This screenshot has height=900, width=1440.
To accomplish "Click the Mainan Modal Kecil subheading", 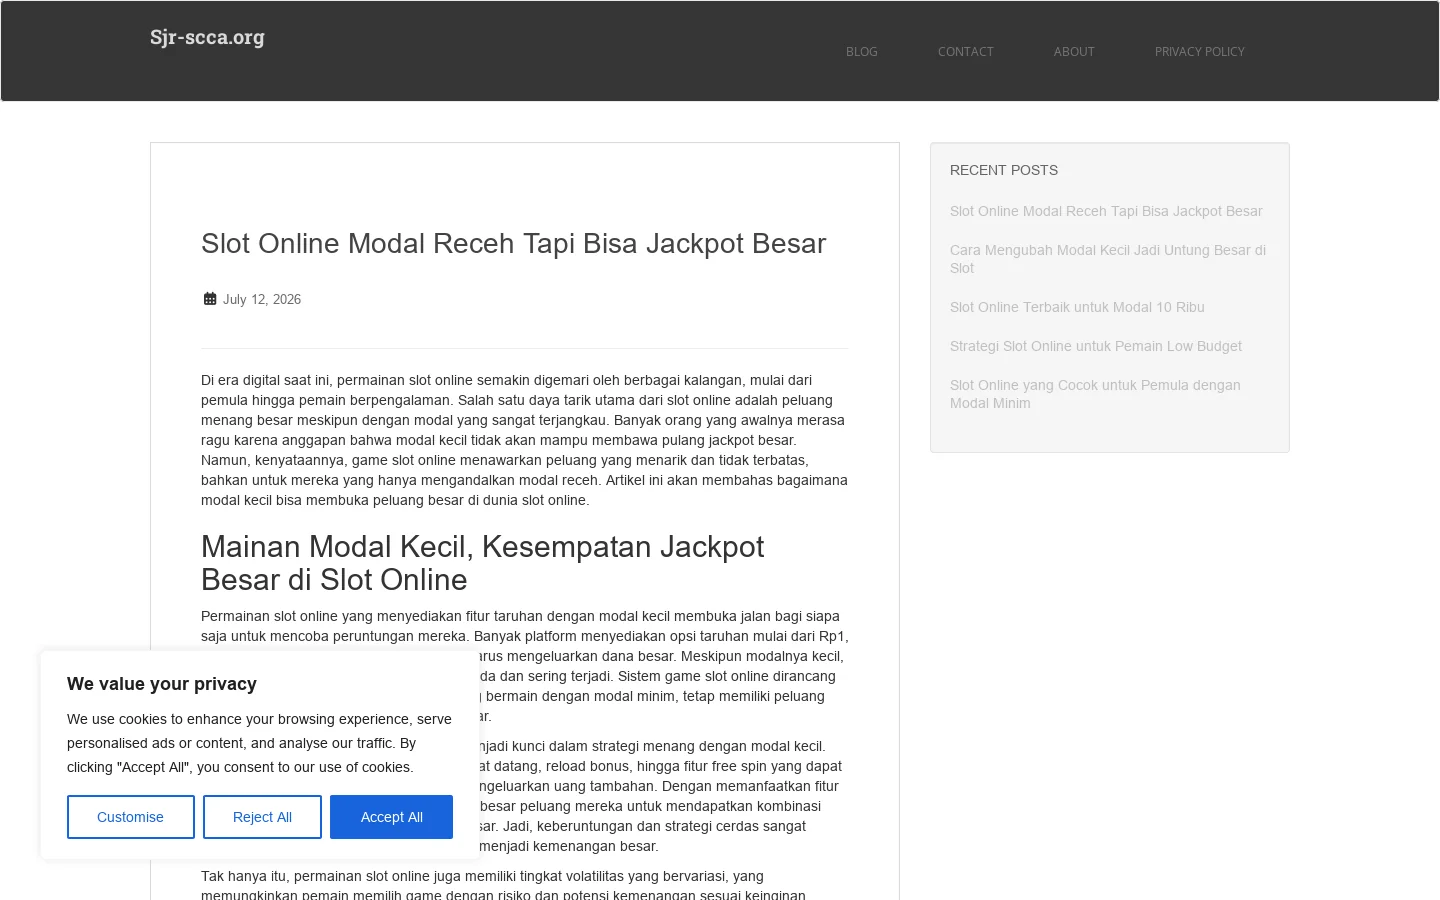I will [482, 563].
